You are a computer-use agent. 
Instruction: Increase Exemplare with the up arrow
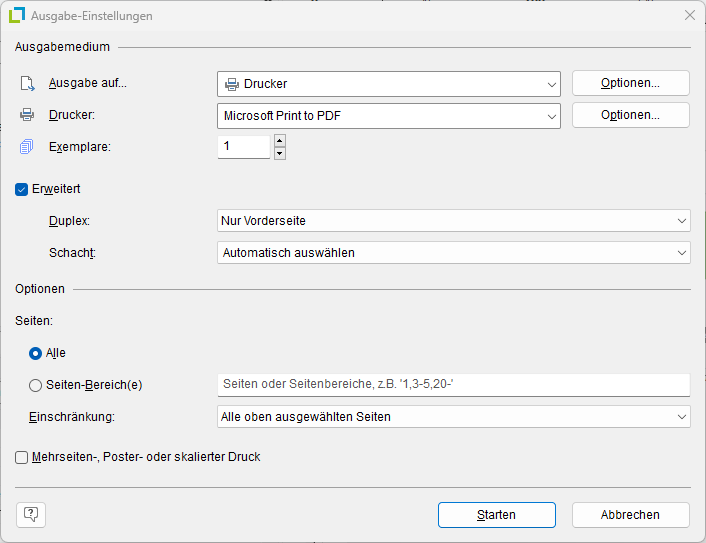(x=279, y=140)
